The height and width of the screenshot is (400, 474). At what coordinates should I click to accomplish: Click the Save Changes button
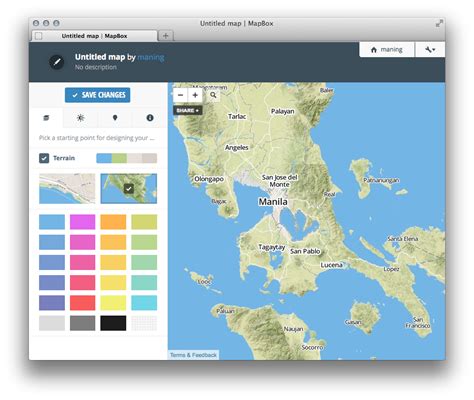[x=97, y=95]
